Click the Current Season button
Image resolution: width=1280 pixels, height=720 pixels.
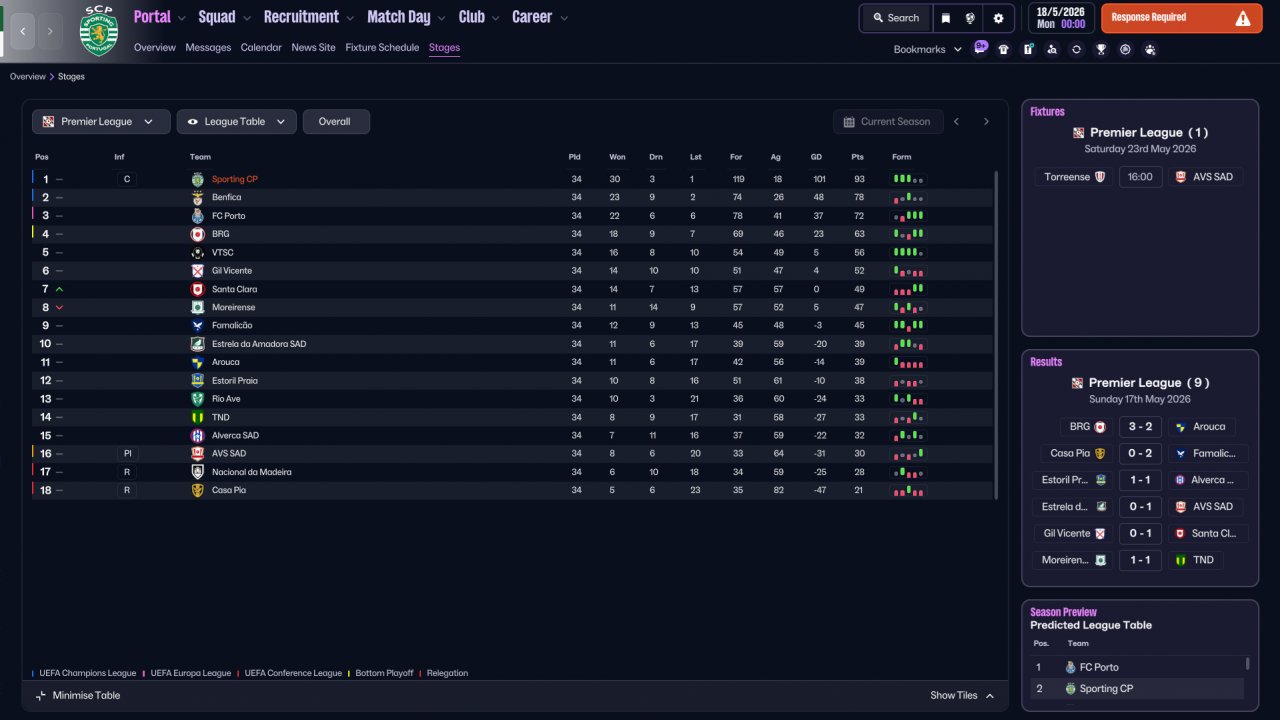(888, 122)
